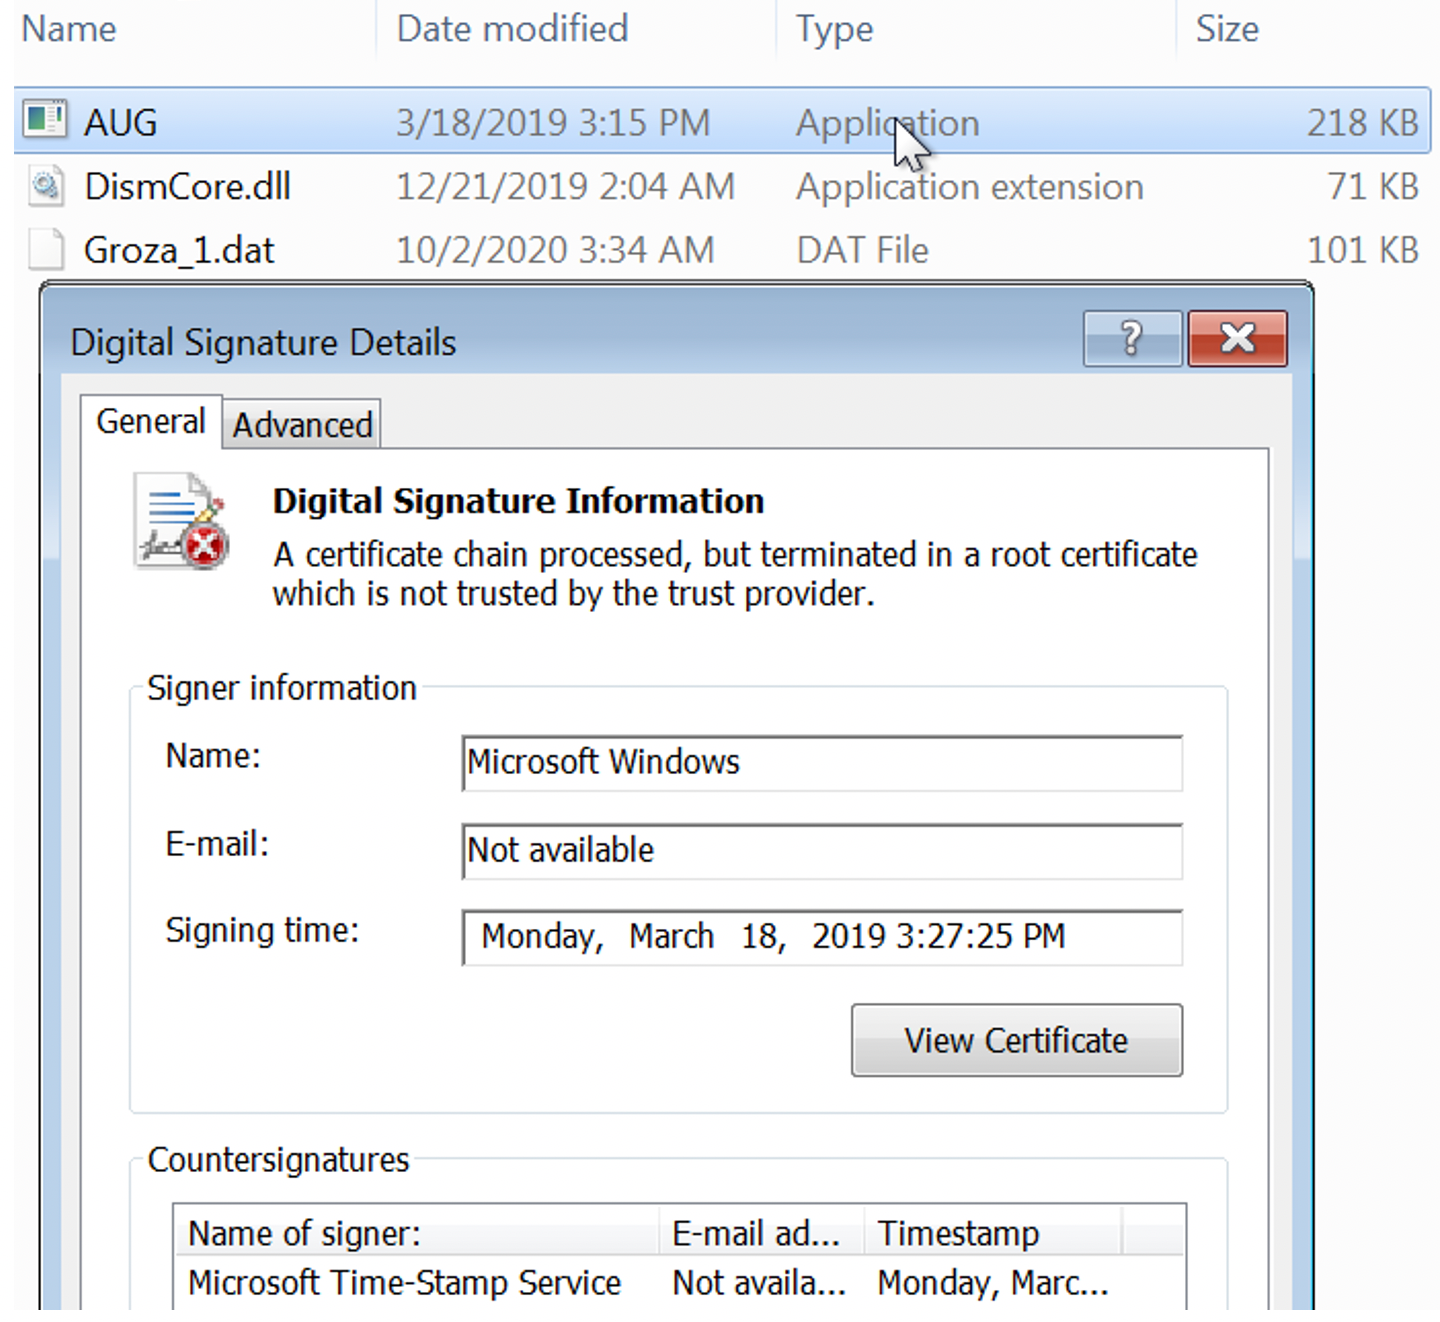Click the 'Countersignatures' group label
Screen dimensions: 1440x1322
coord(278,1160)
